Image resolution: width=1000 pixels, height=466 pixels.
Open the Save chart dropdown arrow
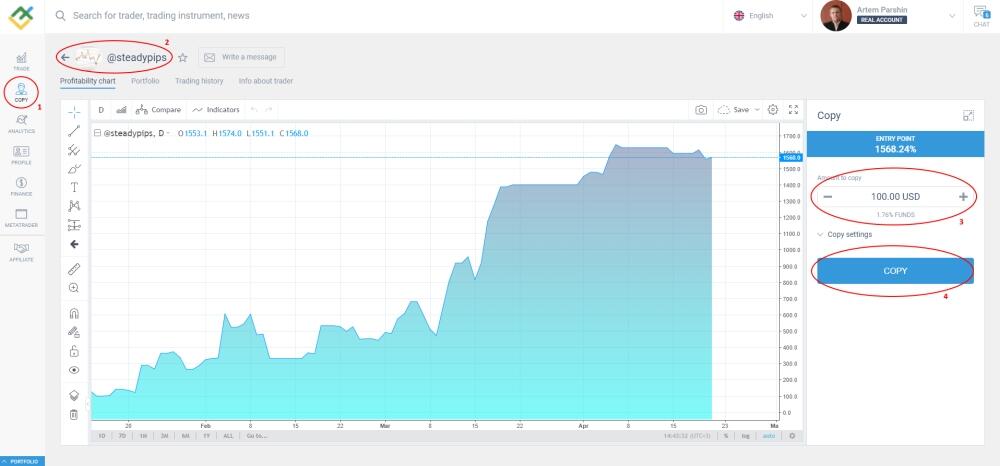(757, 110)
